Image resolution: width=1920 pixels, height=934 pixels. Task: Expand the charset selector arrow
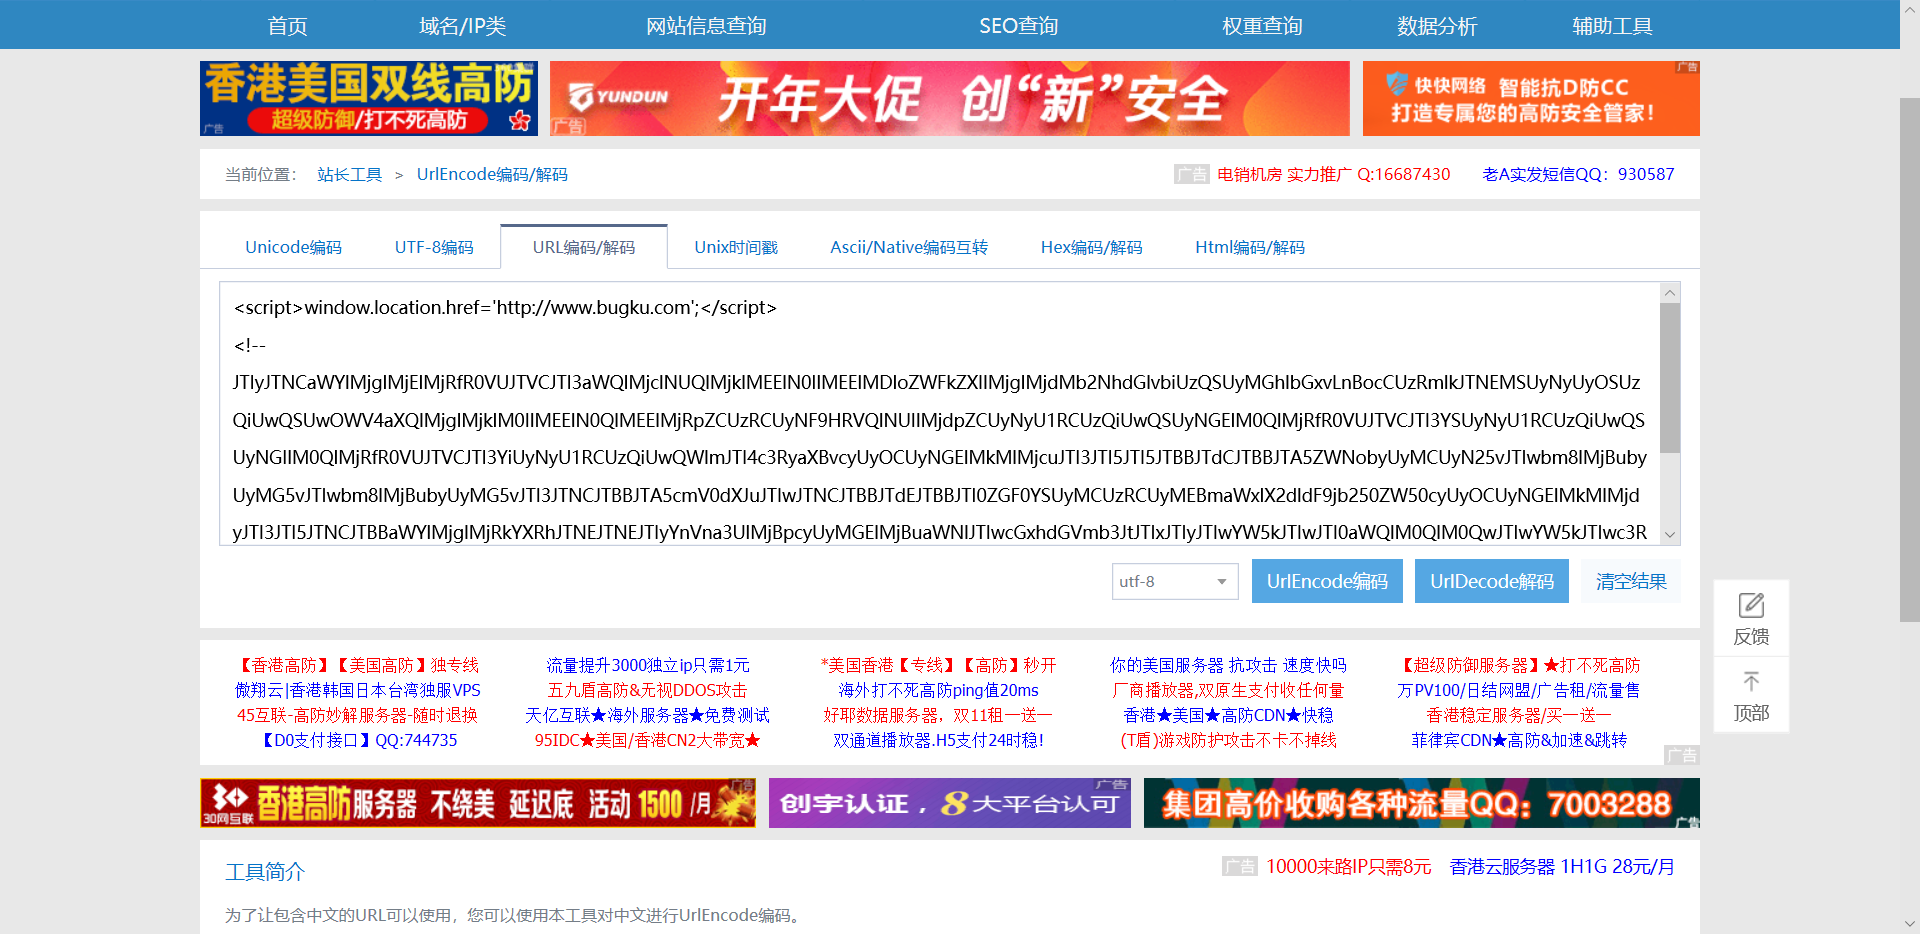[x=1221, y=581]
